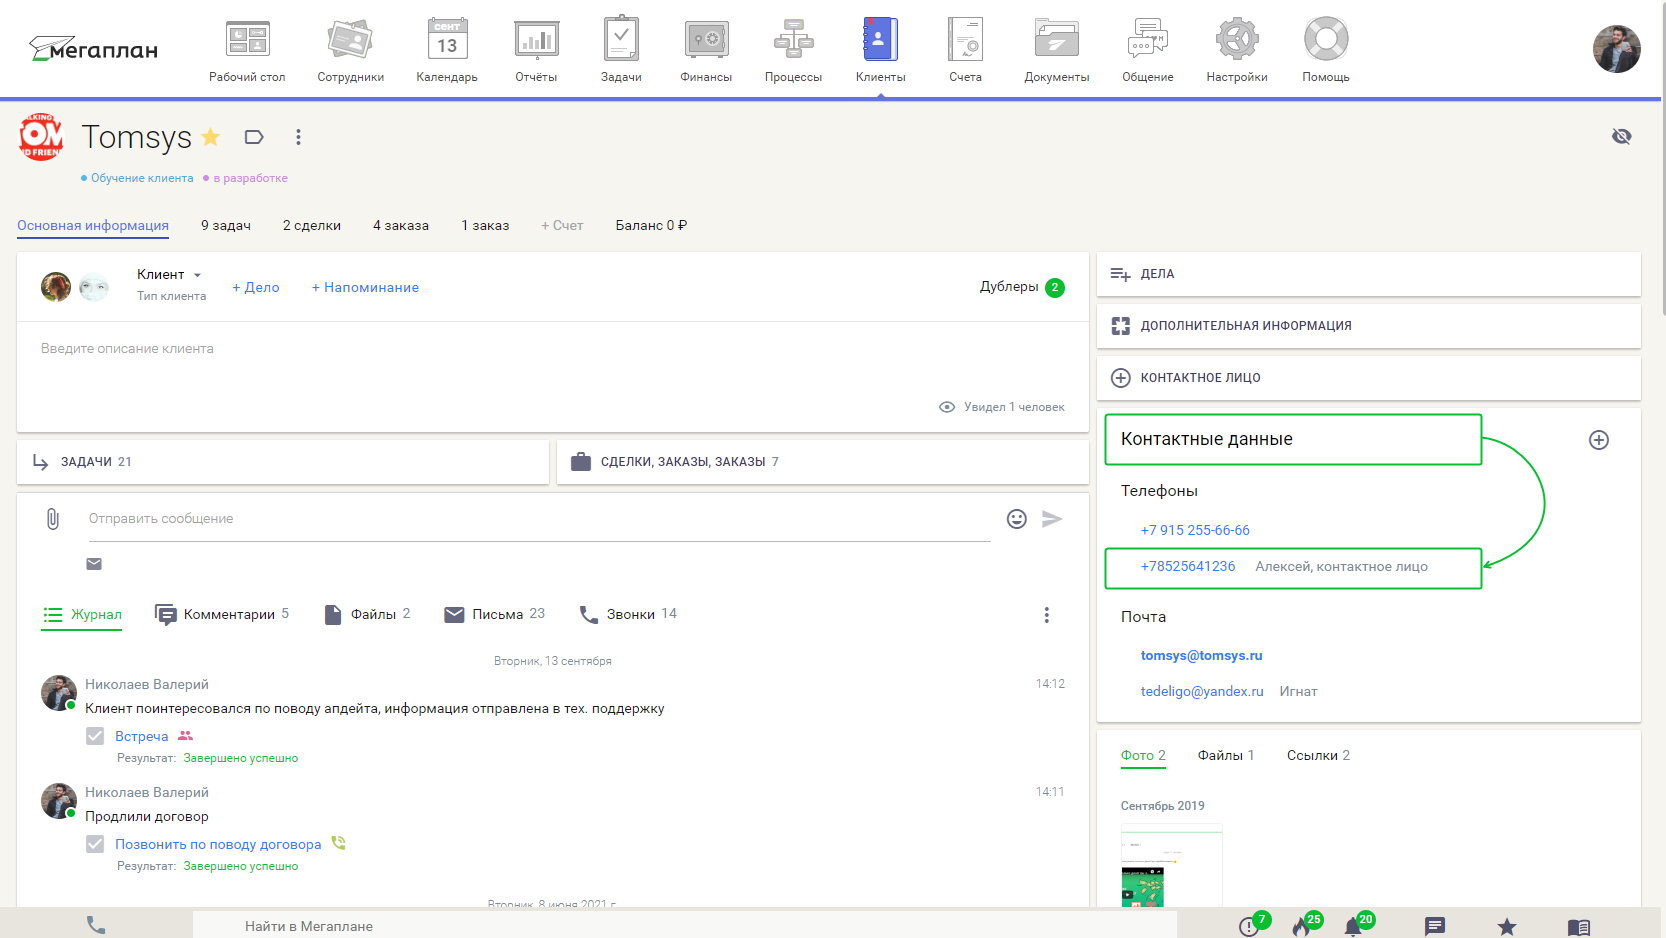Open the Задачи section icon

621,40
